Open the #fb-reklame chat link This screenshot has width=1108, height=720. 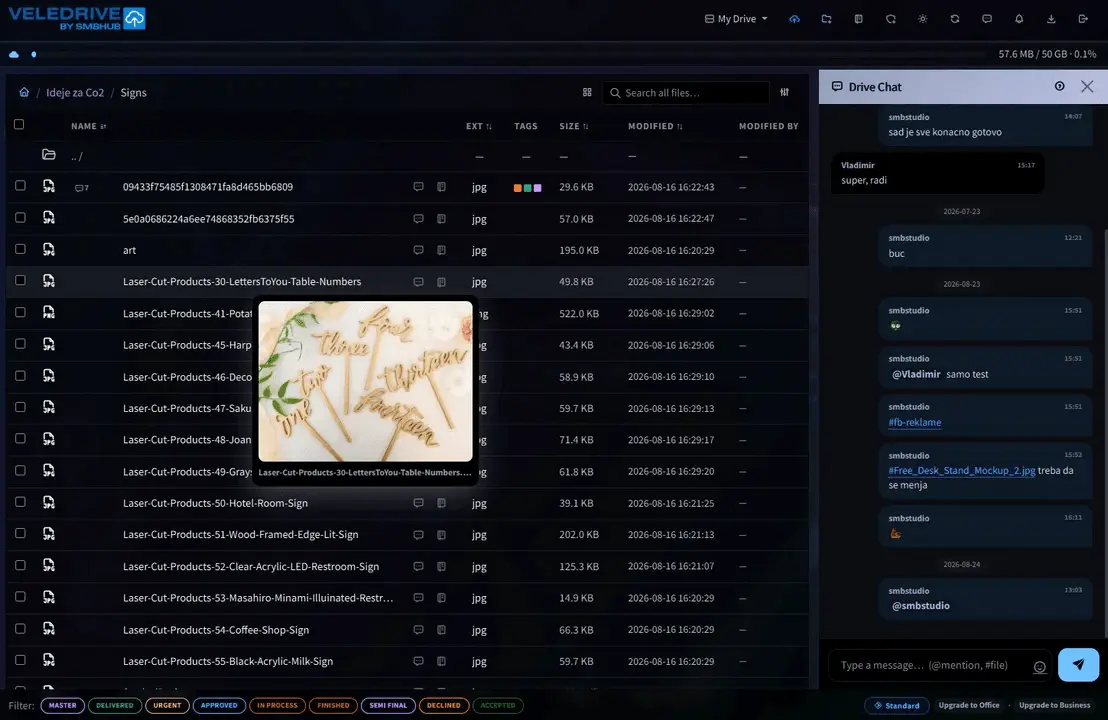(x=914, y=423)
